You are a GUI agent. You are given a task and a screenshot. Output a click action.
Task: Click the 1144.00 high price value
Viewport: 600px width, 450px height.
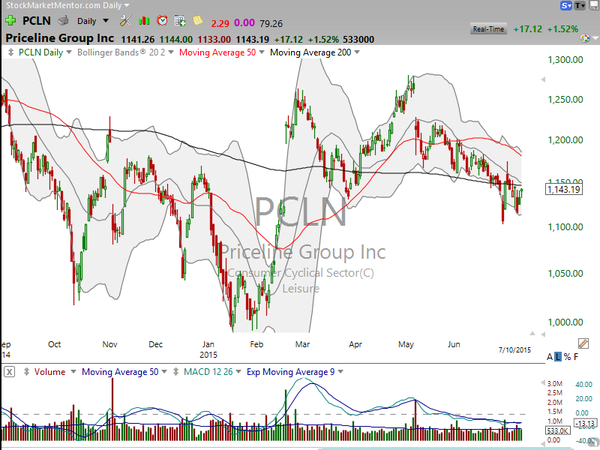176,39
